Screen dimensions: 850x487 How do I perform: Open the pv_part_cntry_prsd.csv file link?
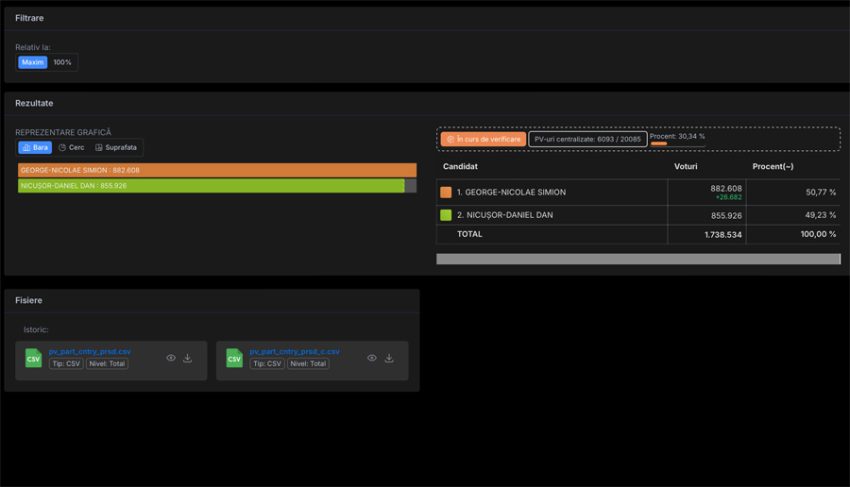(x=89, y=352)
